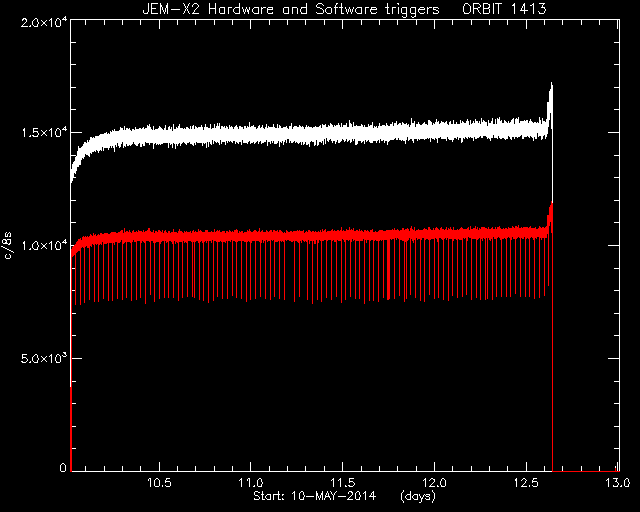Click the 12.5 x-axis tick label
This screenshot has width=640, height=512.
pos(527,483)
